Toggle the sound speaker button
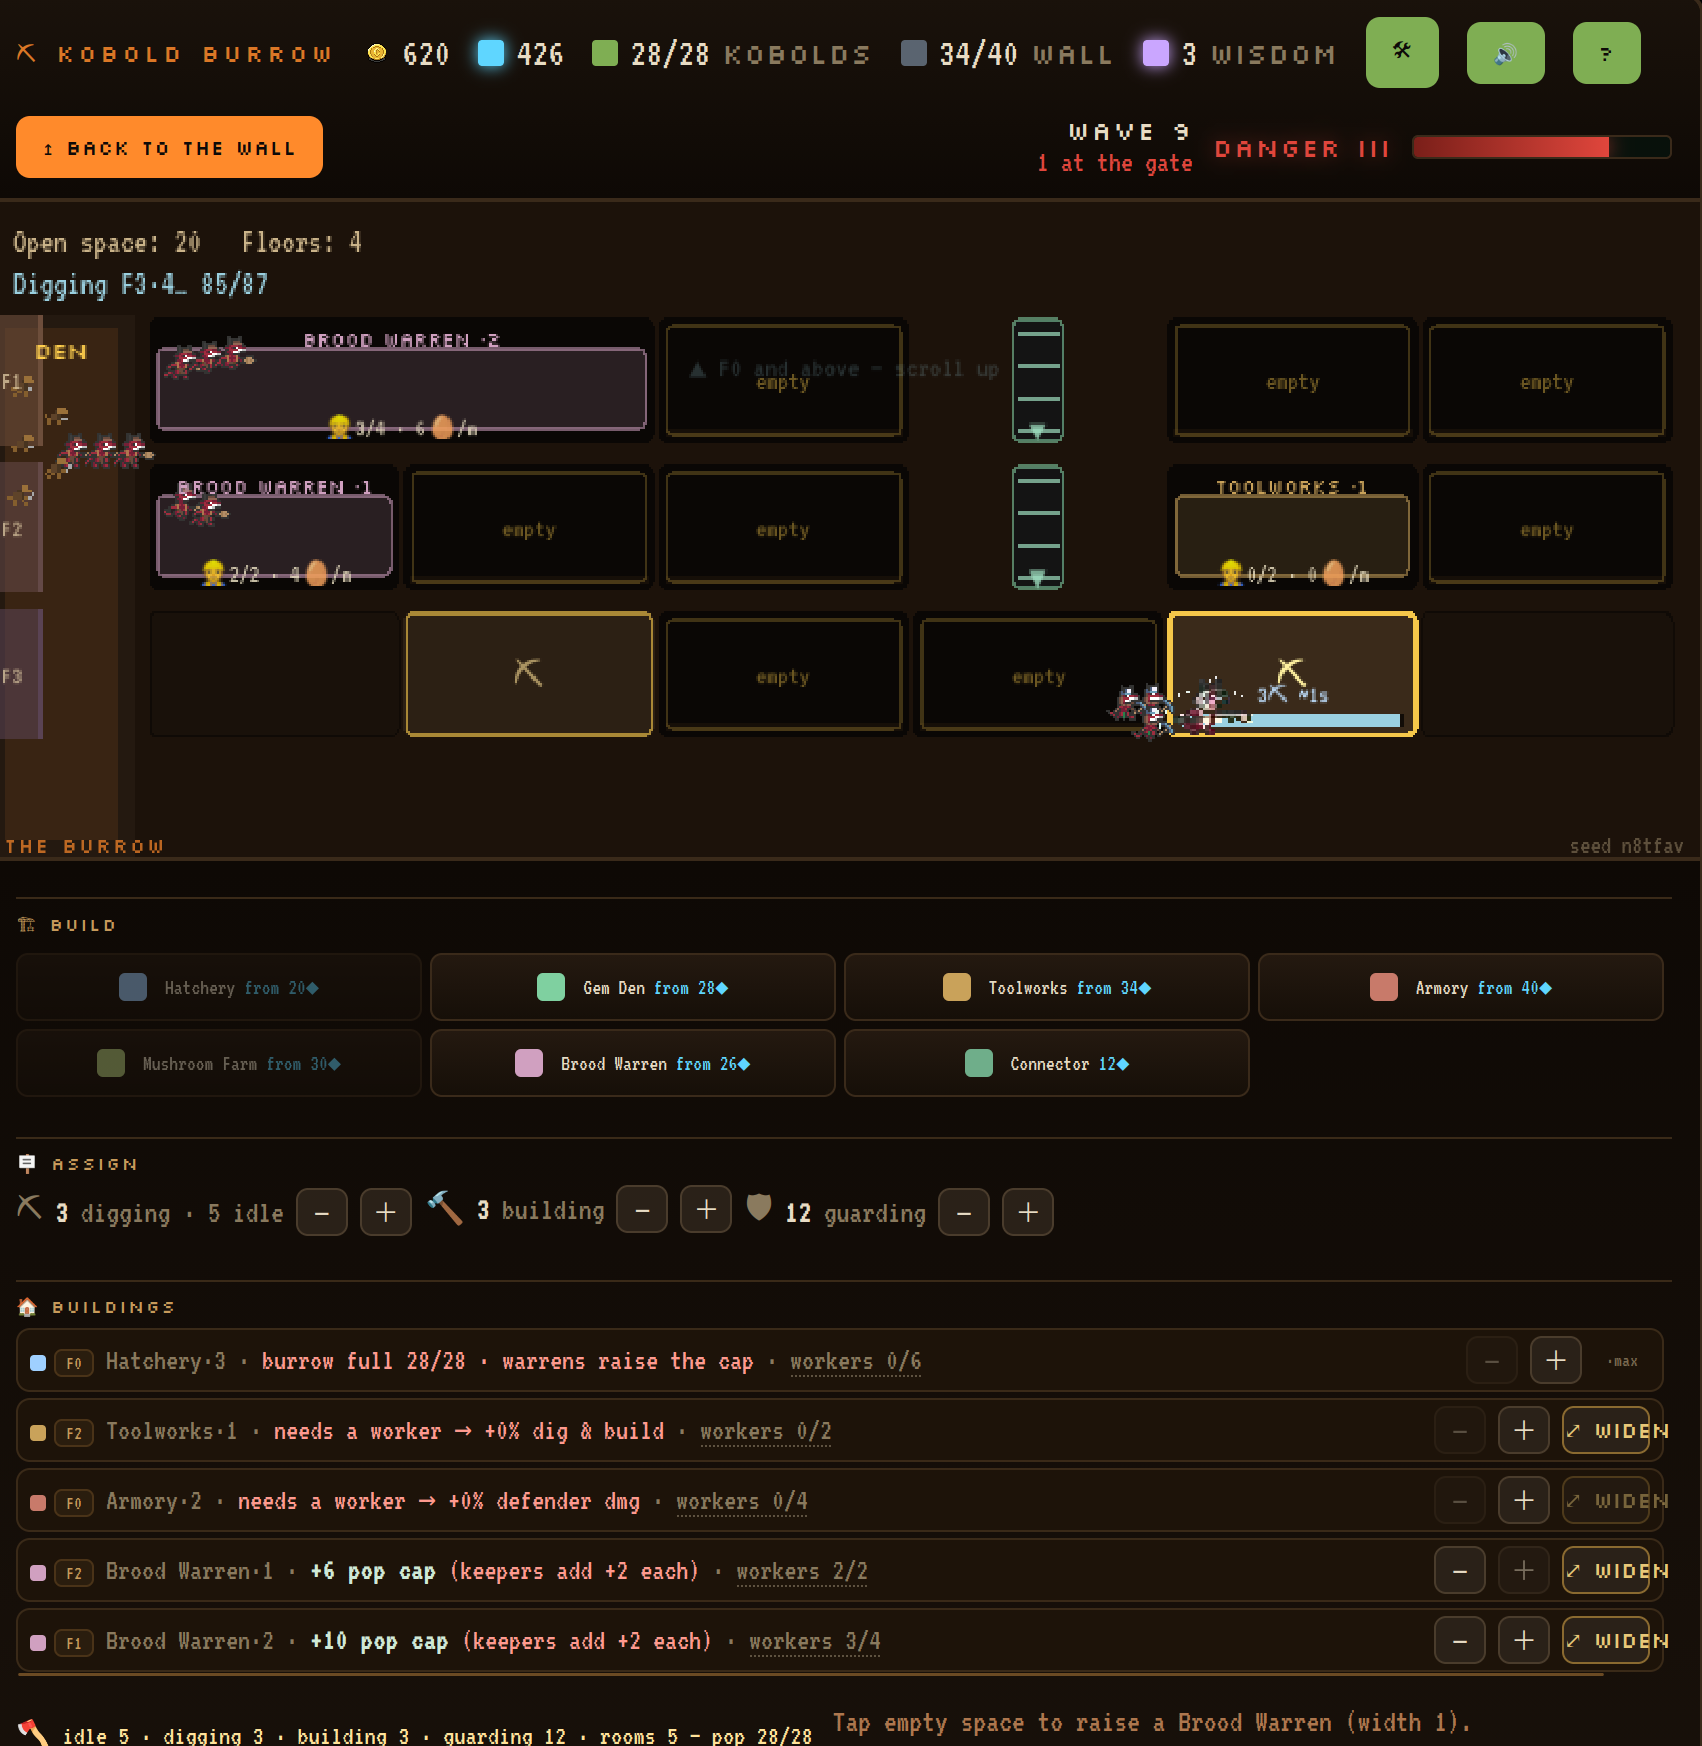 coord(1505,53)
